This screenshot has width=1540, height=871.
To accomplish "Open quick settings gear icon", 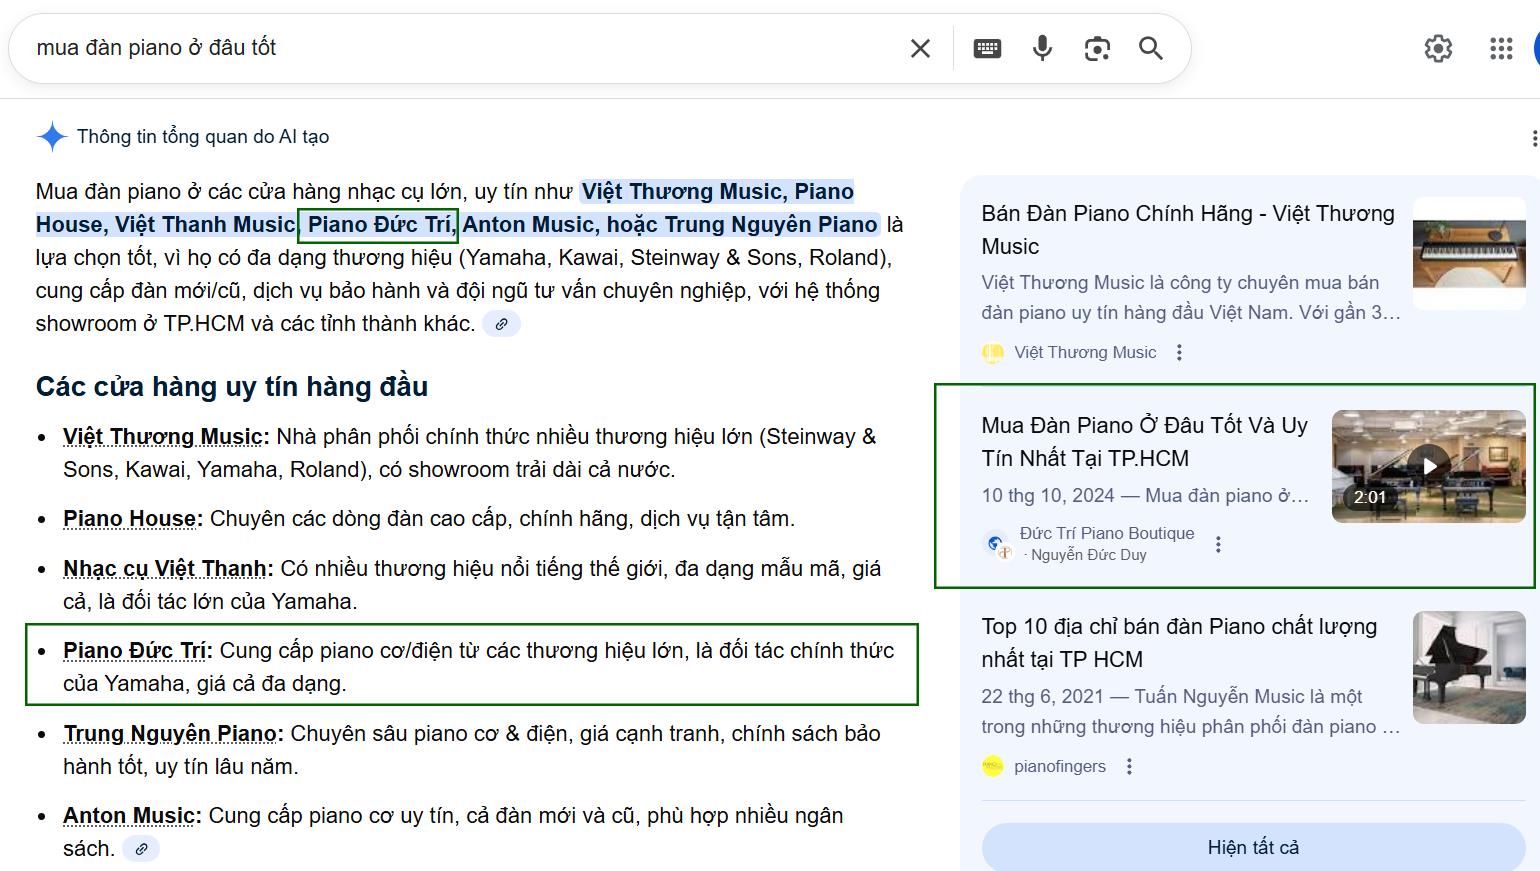I will [1438, 48].
